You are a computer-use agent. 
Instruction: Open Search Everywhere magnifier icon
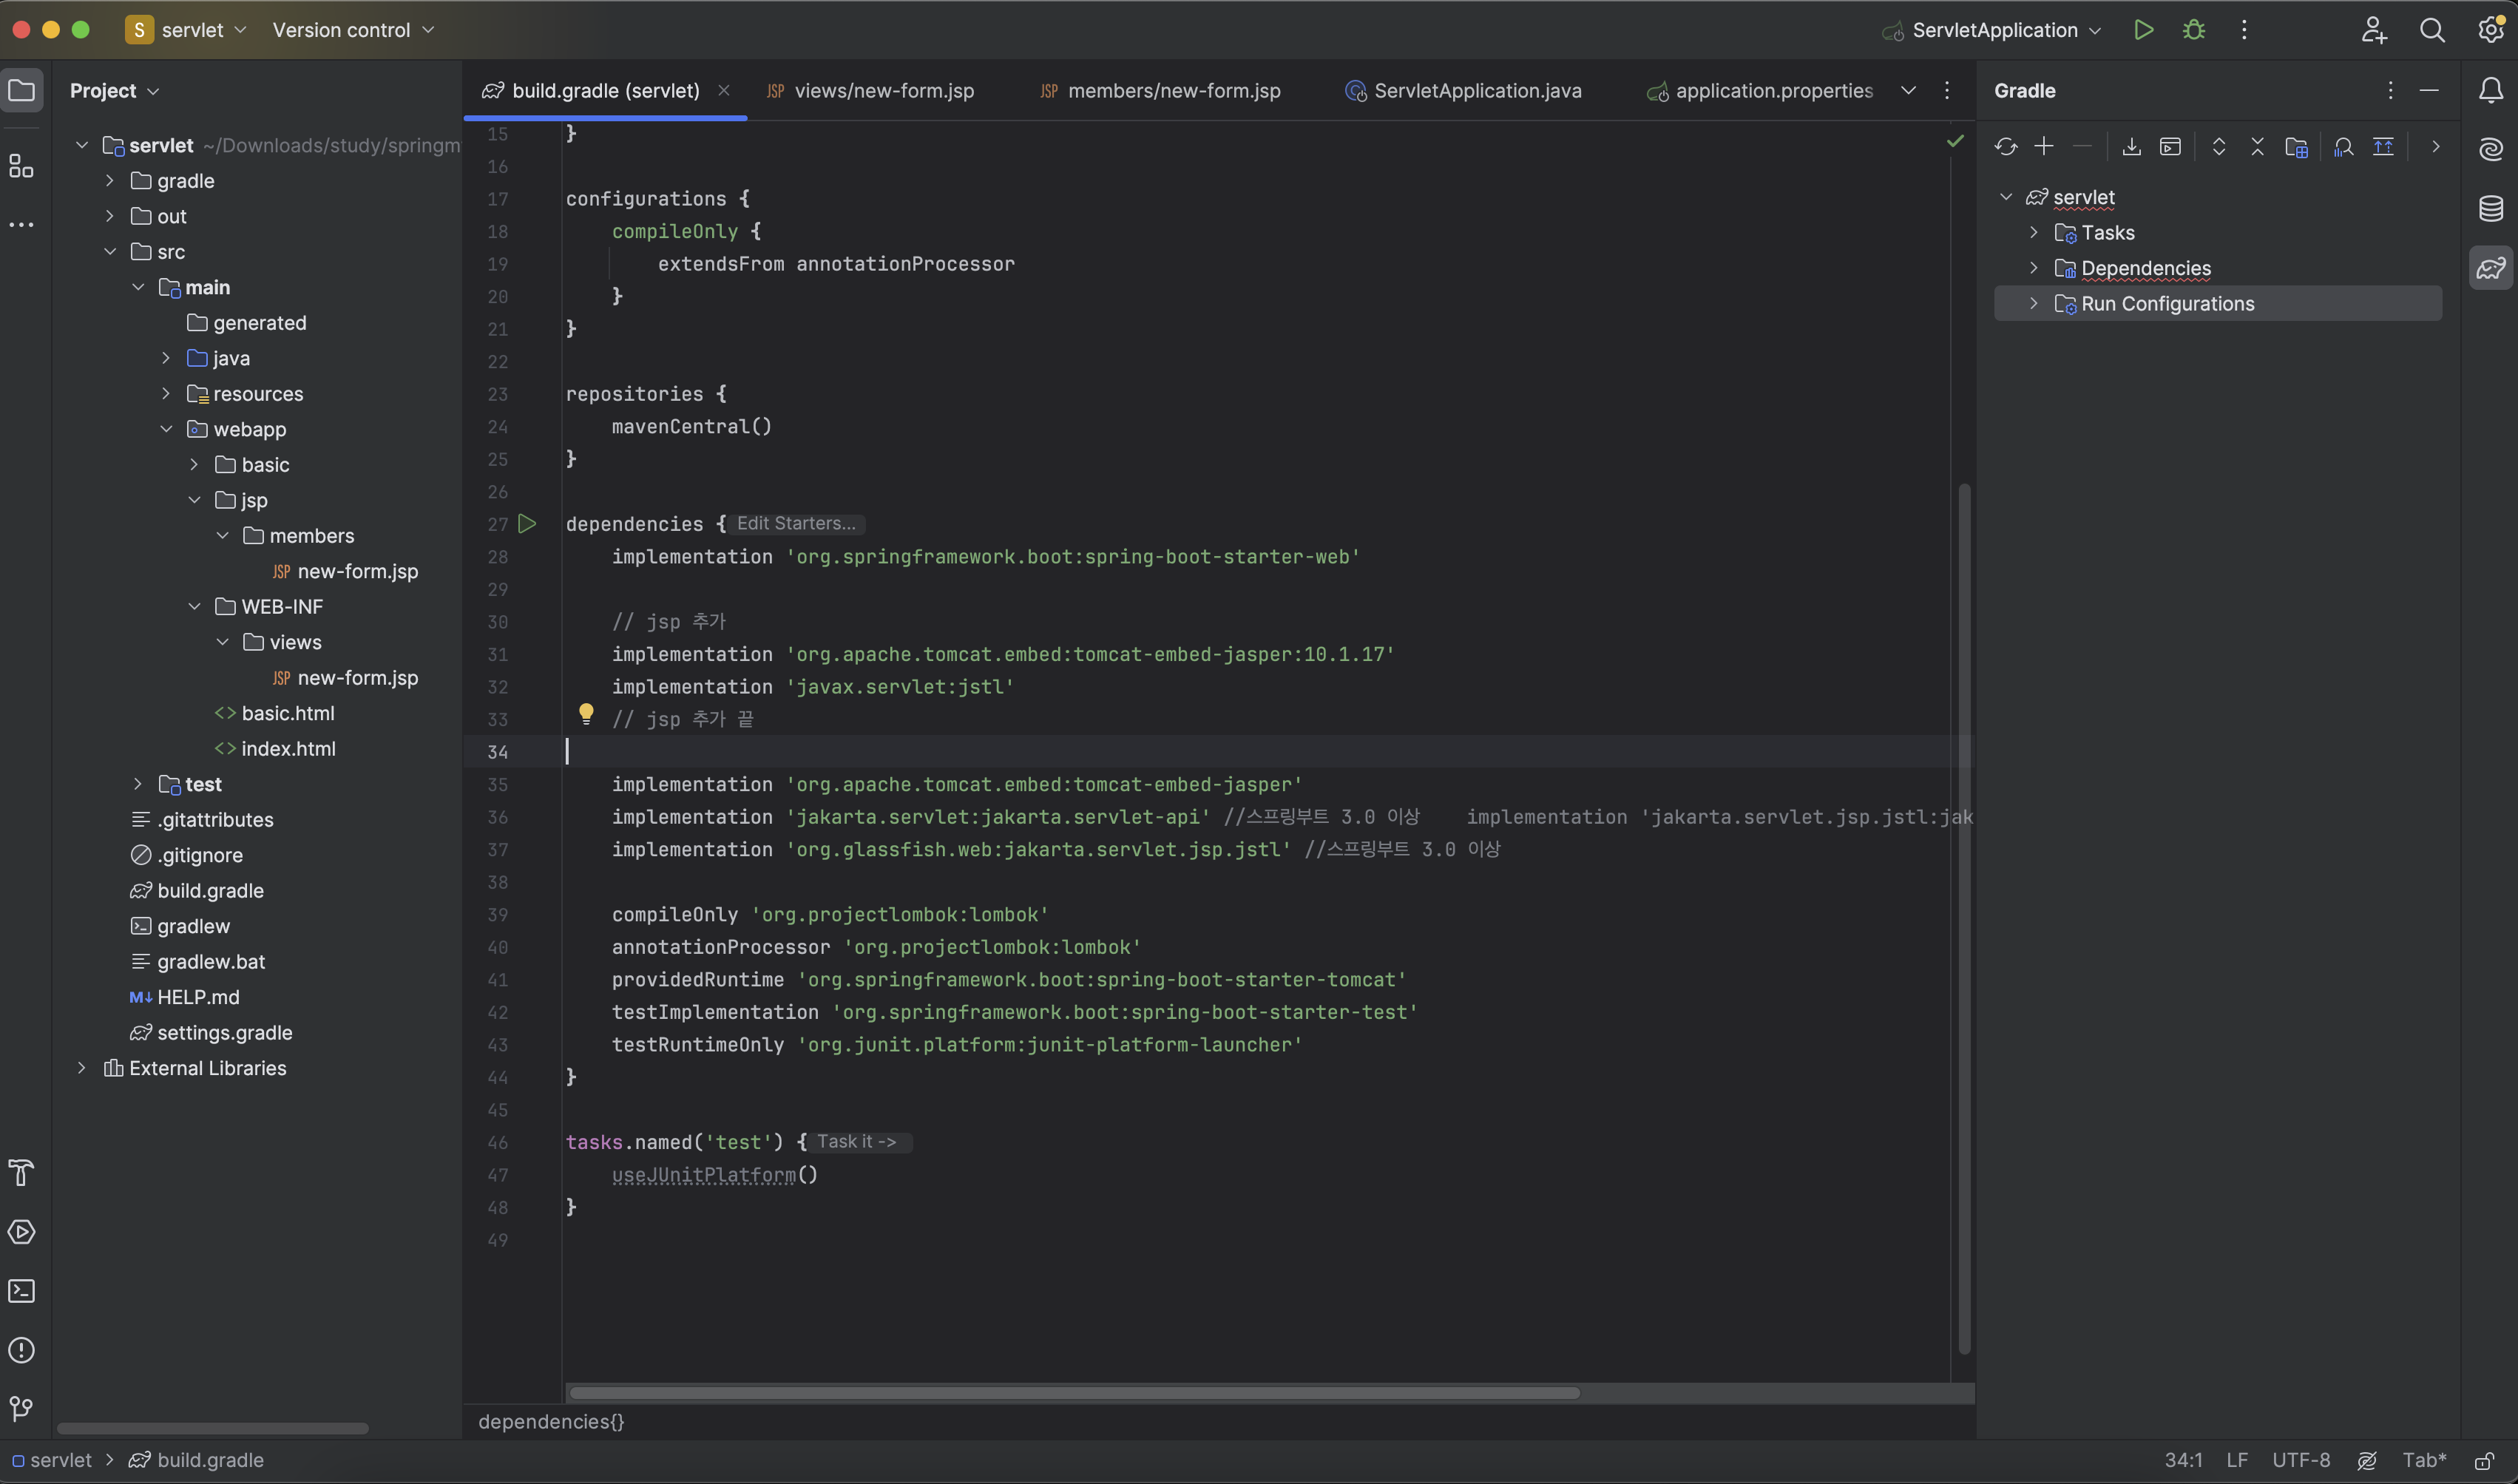tap(2432, 30)
